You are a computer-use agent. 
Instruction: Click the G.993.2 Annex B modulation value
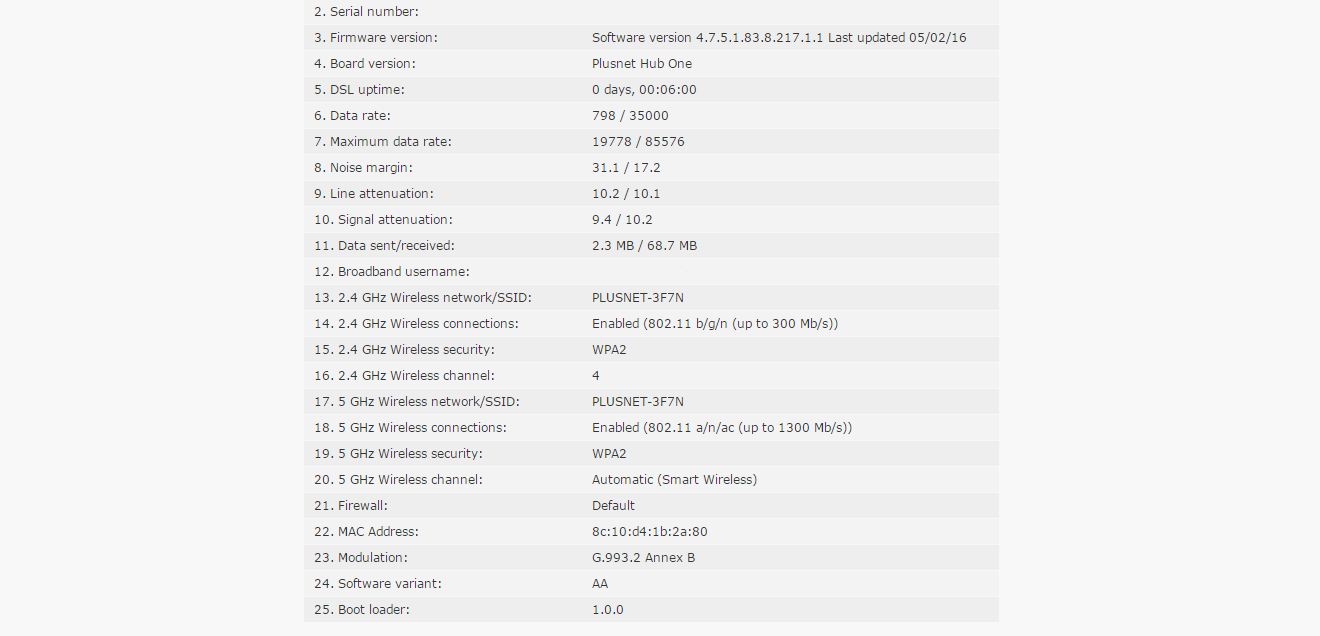pyautogui.click(x=643, y=558)
